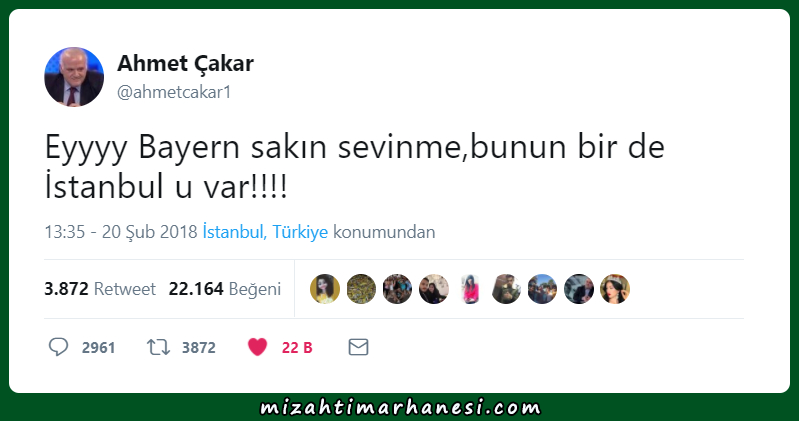Click the 2961 reply count

click(98, 348)
